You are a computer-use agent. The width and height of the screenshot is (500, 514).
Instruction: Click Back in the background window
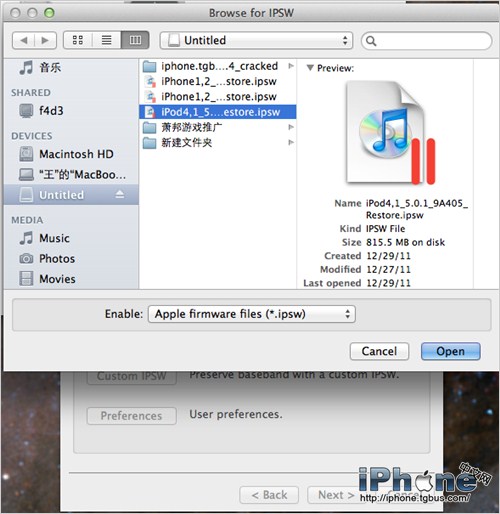pos(269,495)
